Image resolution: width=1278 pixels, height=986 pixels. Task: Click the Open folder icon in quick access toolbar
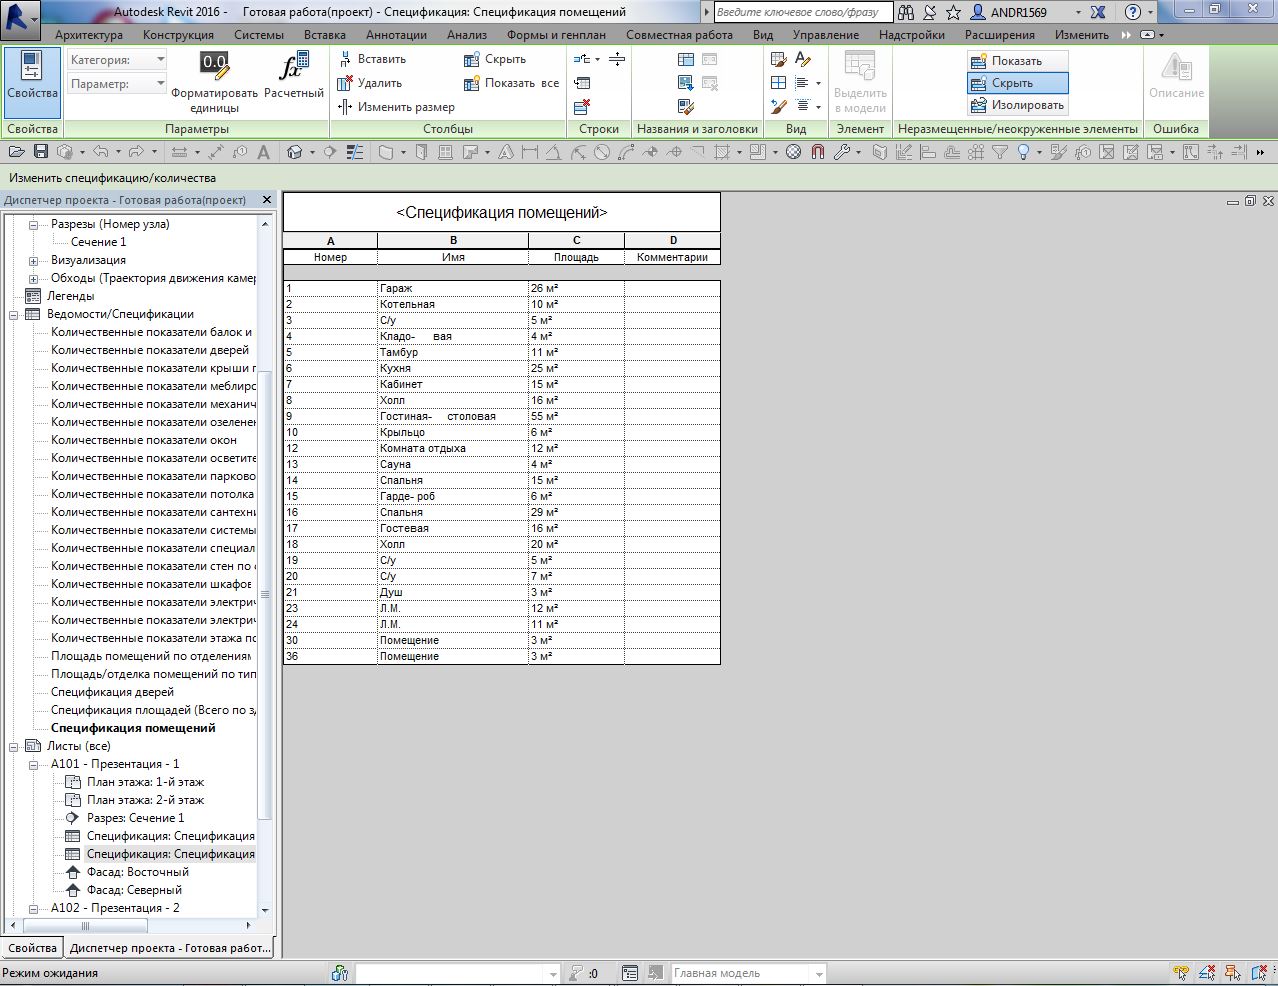coord(16,152)
